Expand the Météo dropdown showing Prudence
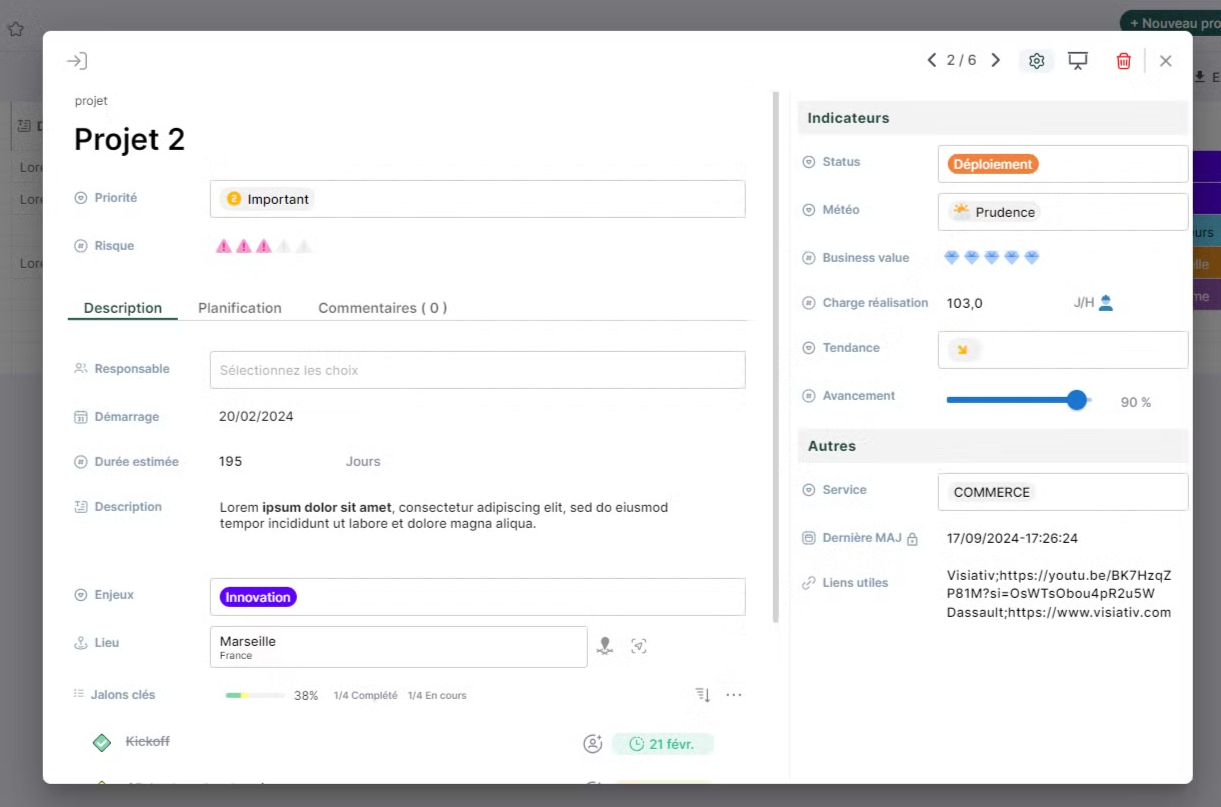Screen dimensions: 1221x807 (x=1062, y=212)
